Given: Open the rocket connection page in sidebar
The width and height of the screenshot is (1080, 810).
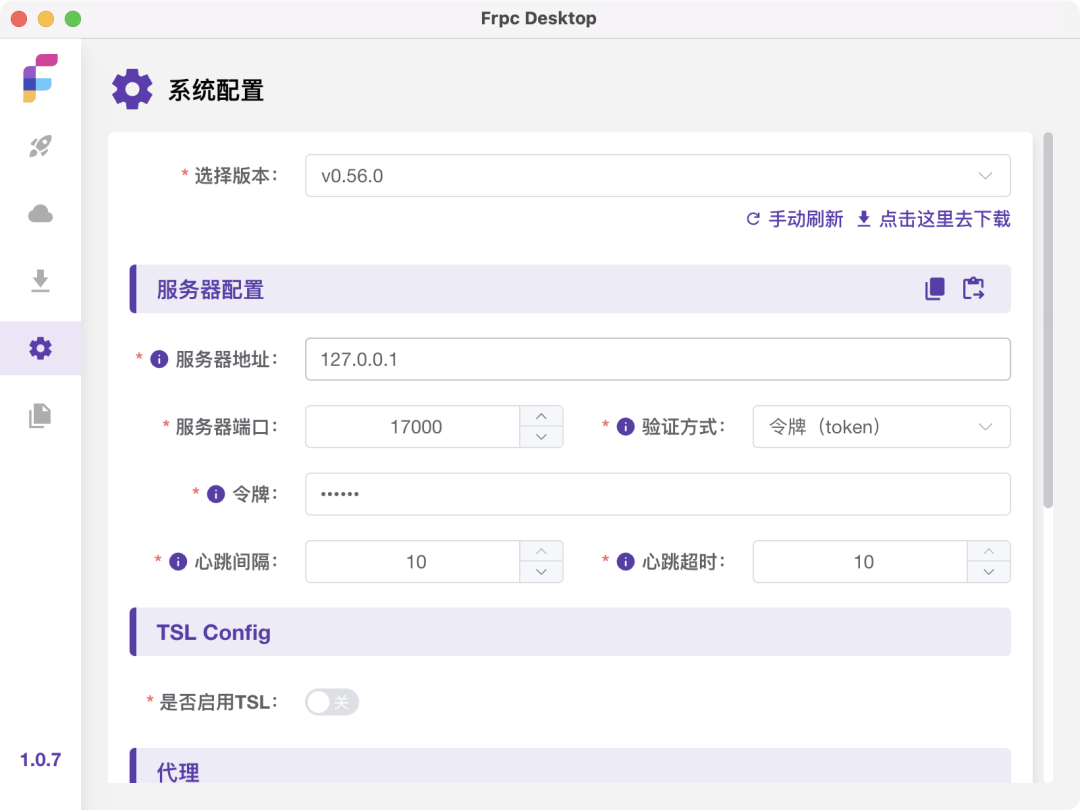Looking at the screenshot, I should point(40,147).
